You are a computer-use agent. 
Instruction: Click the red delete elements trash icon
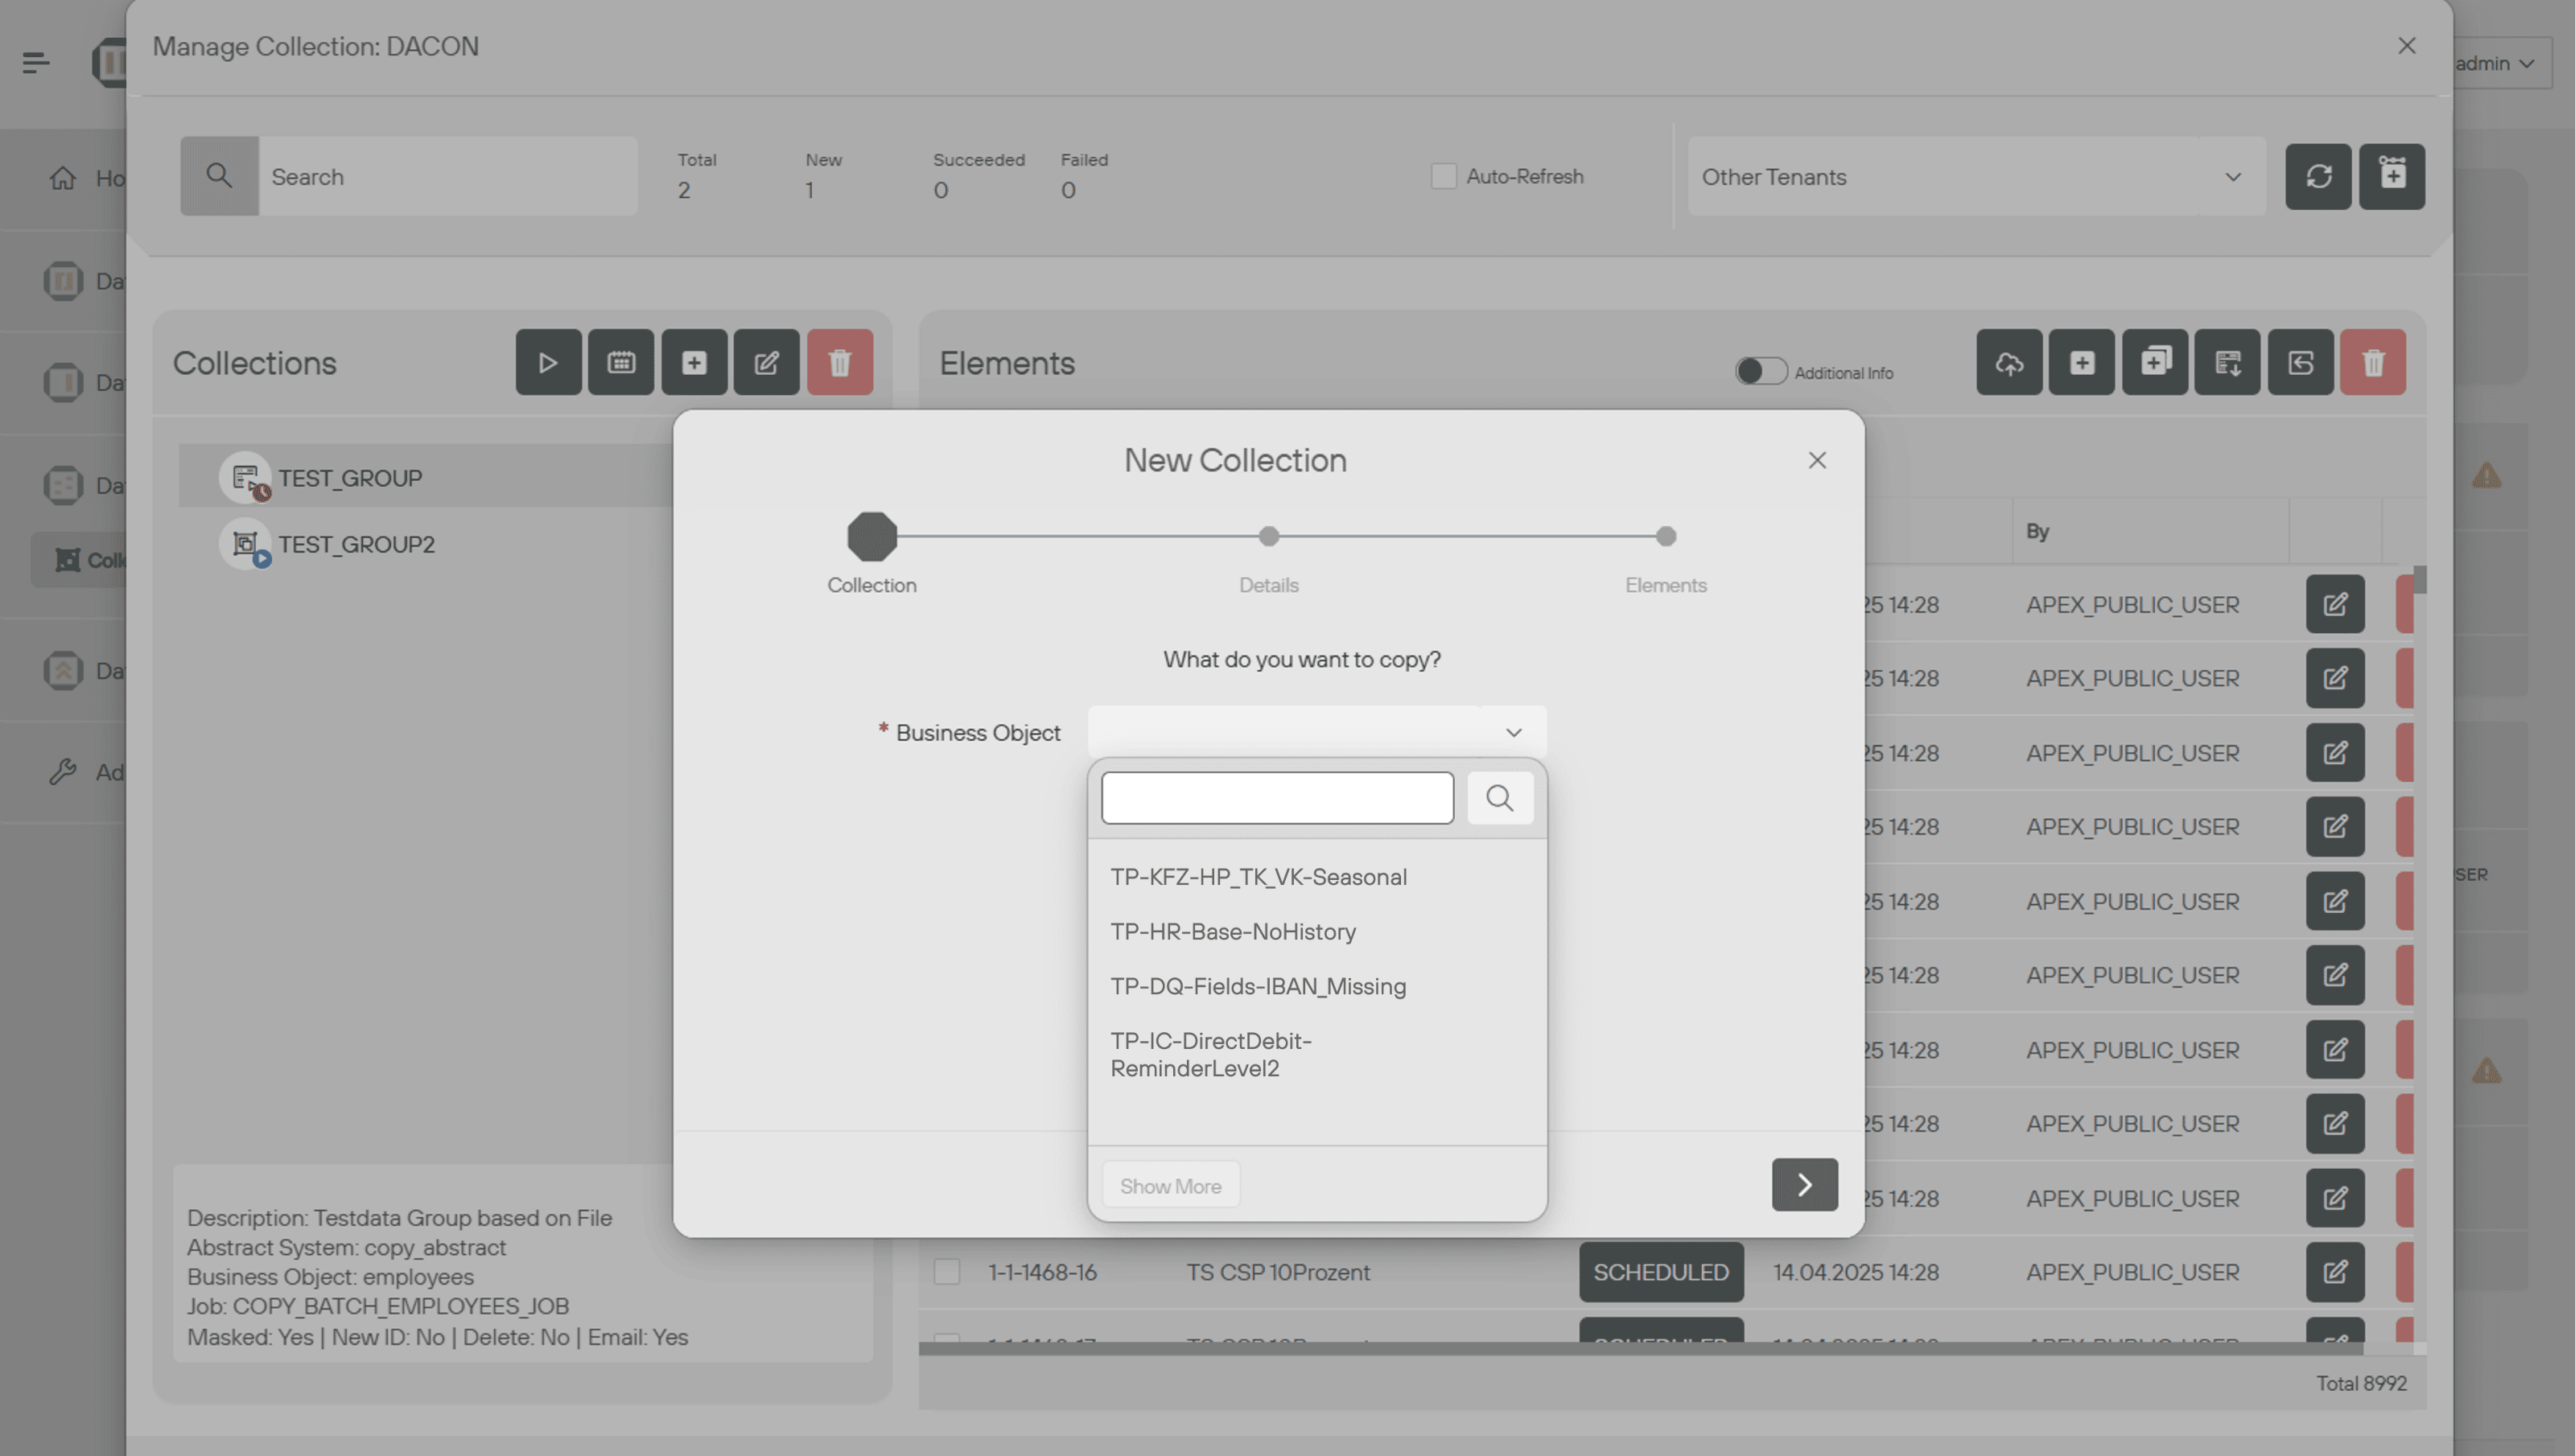coord(2373,362)
